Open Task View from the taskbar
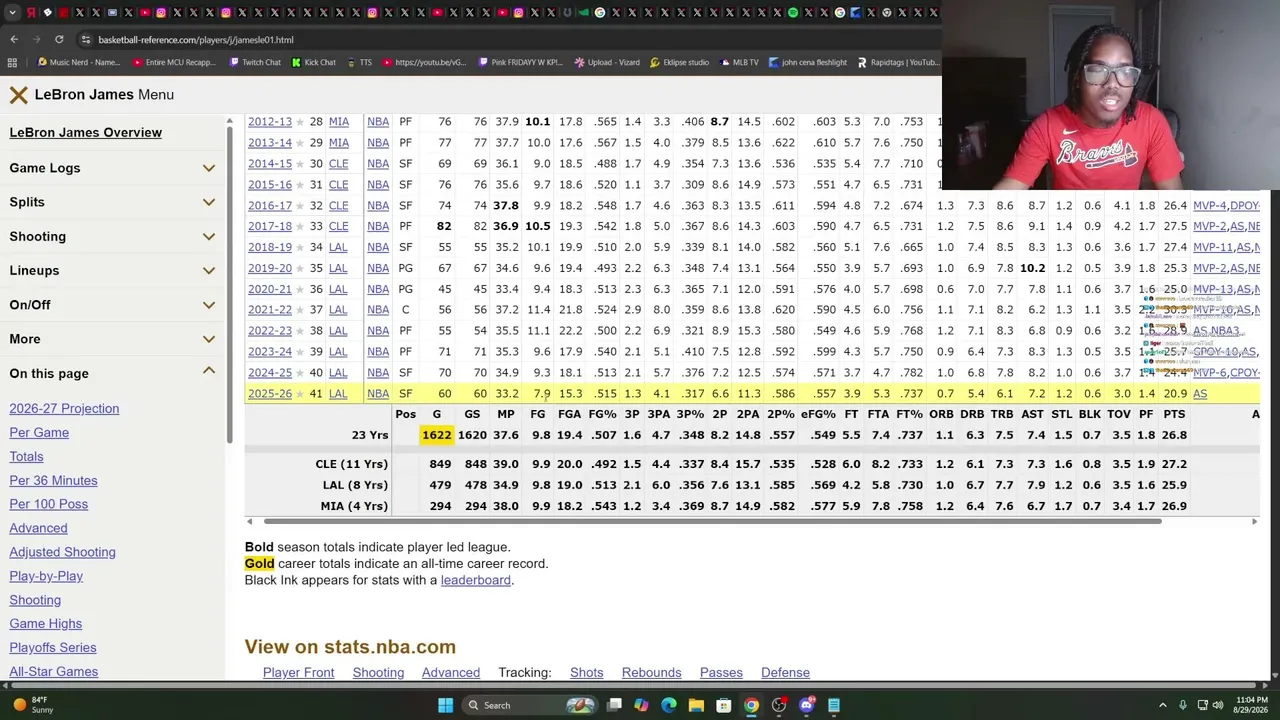The height and width of the screenshot is (720, 1280). (615, 705)
